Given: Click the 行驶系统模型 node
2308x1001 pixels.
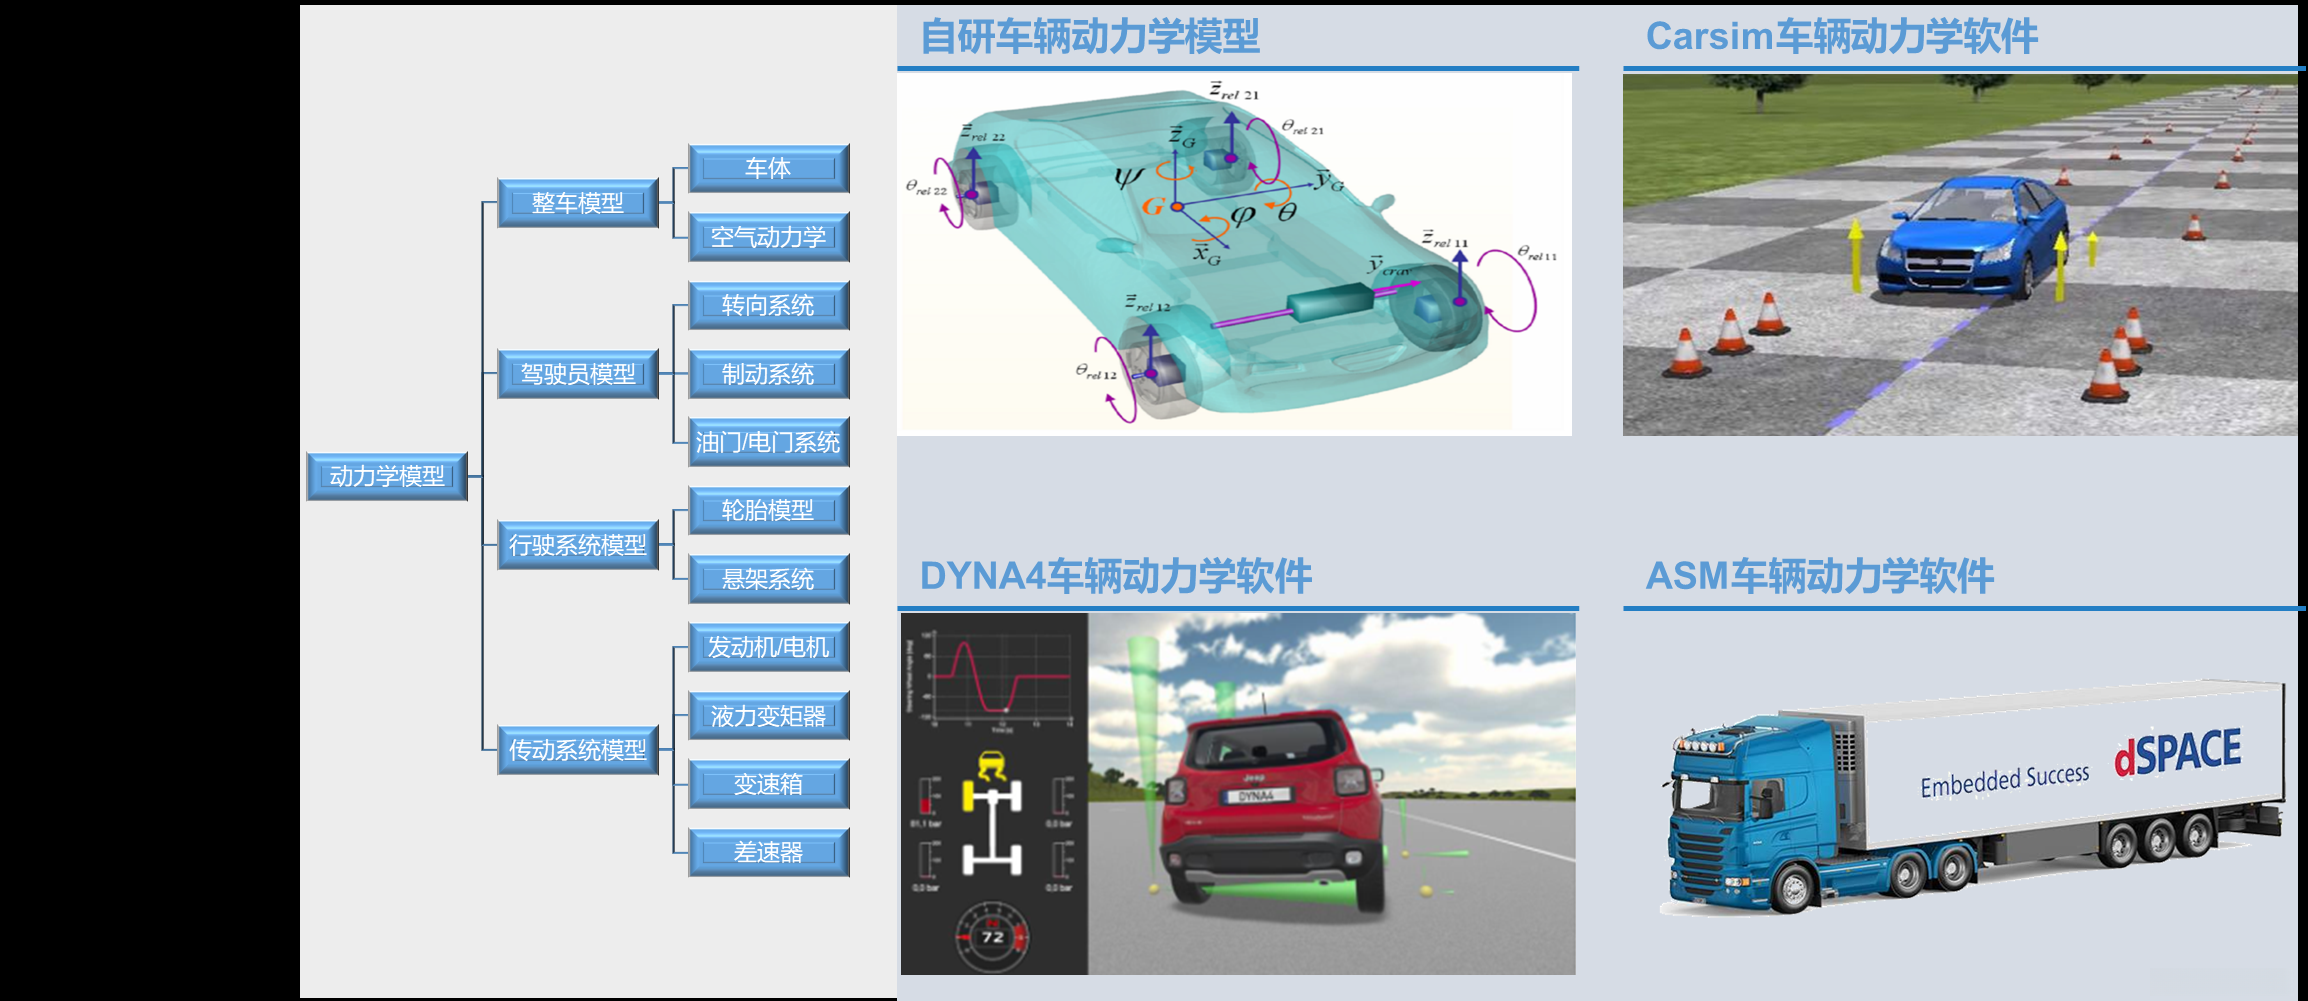Looking at the screenshot, I should click(578, 545).
